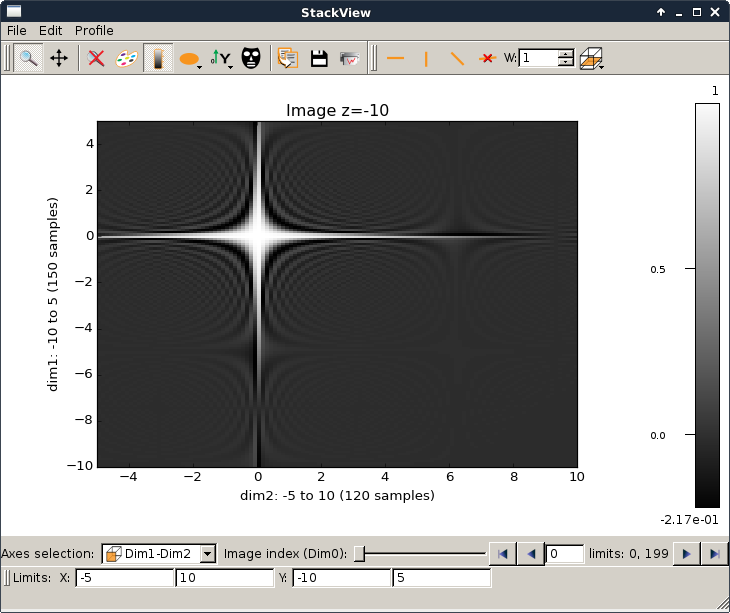Go to the next image frame
Image resolution: width=730 pixels, height=613 pixels.
(x=687, y=553)
